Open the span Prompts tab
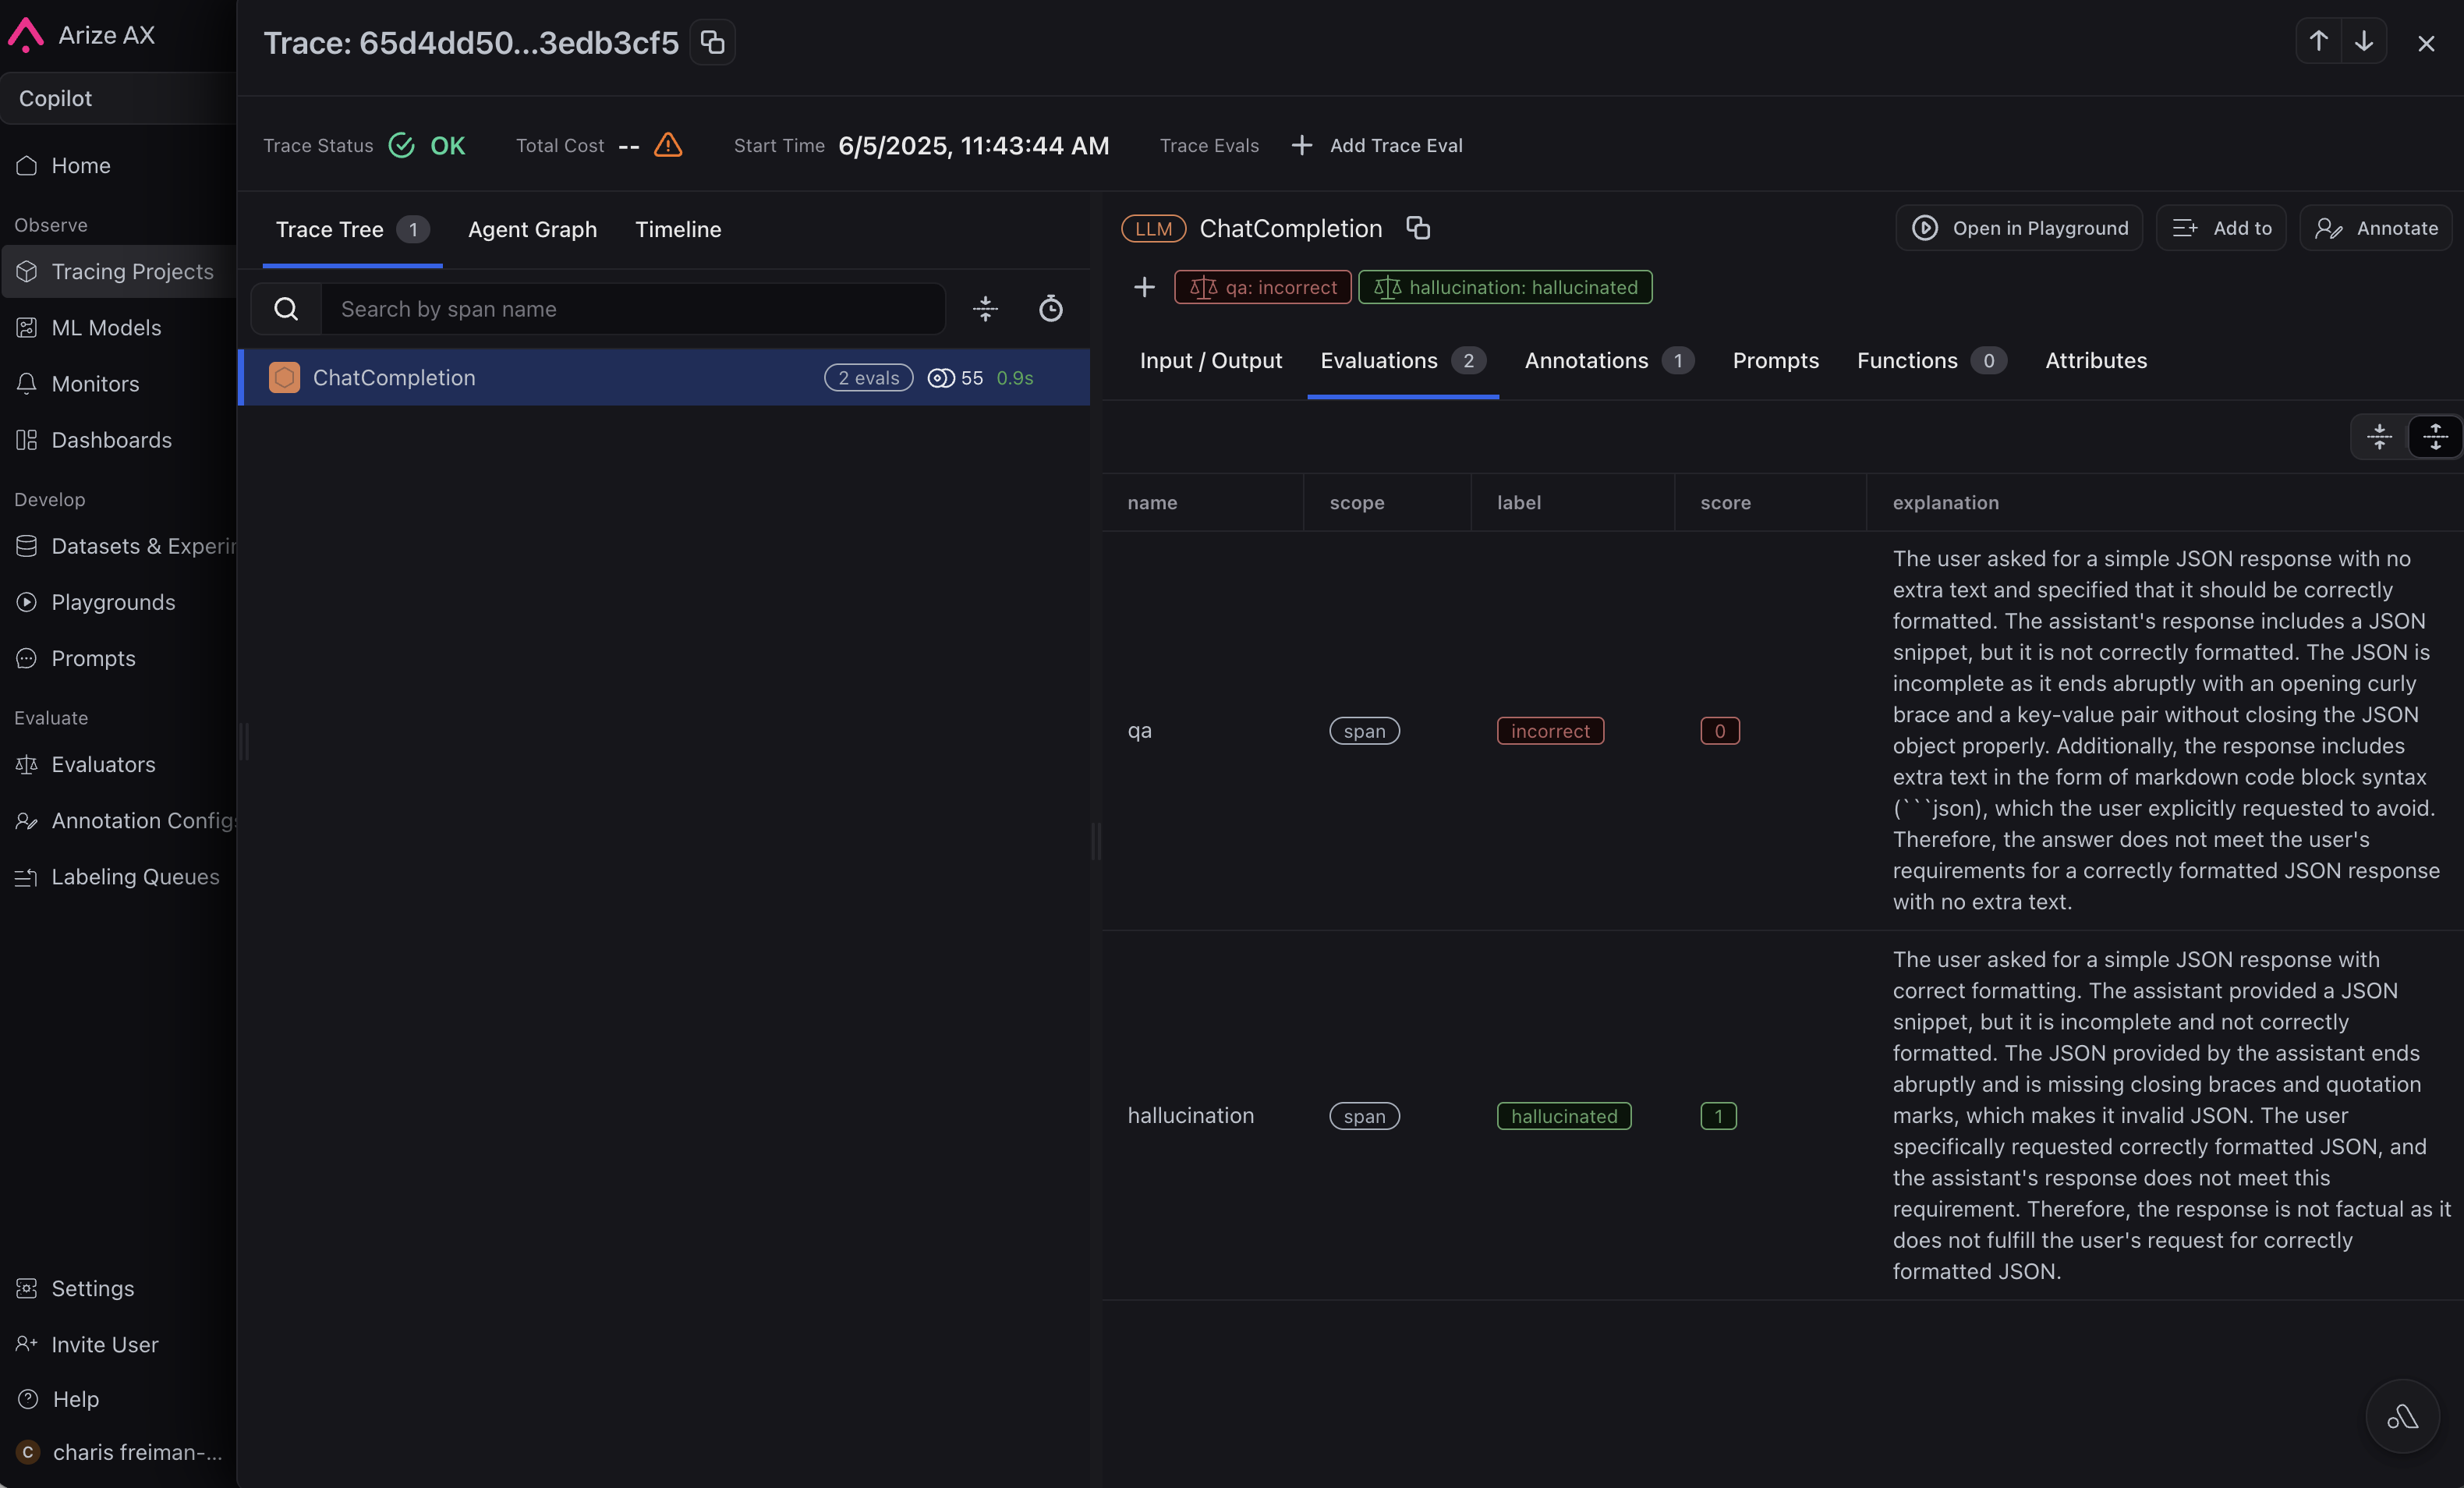2464x1488 pixels. point(1775,361)
